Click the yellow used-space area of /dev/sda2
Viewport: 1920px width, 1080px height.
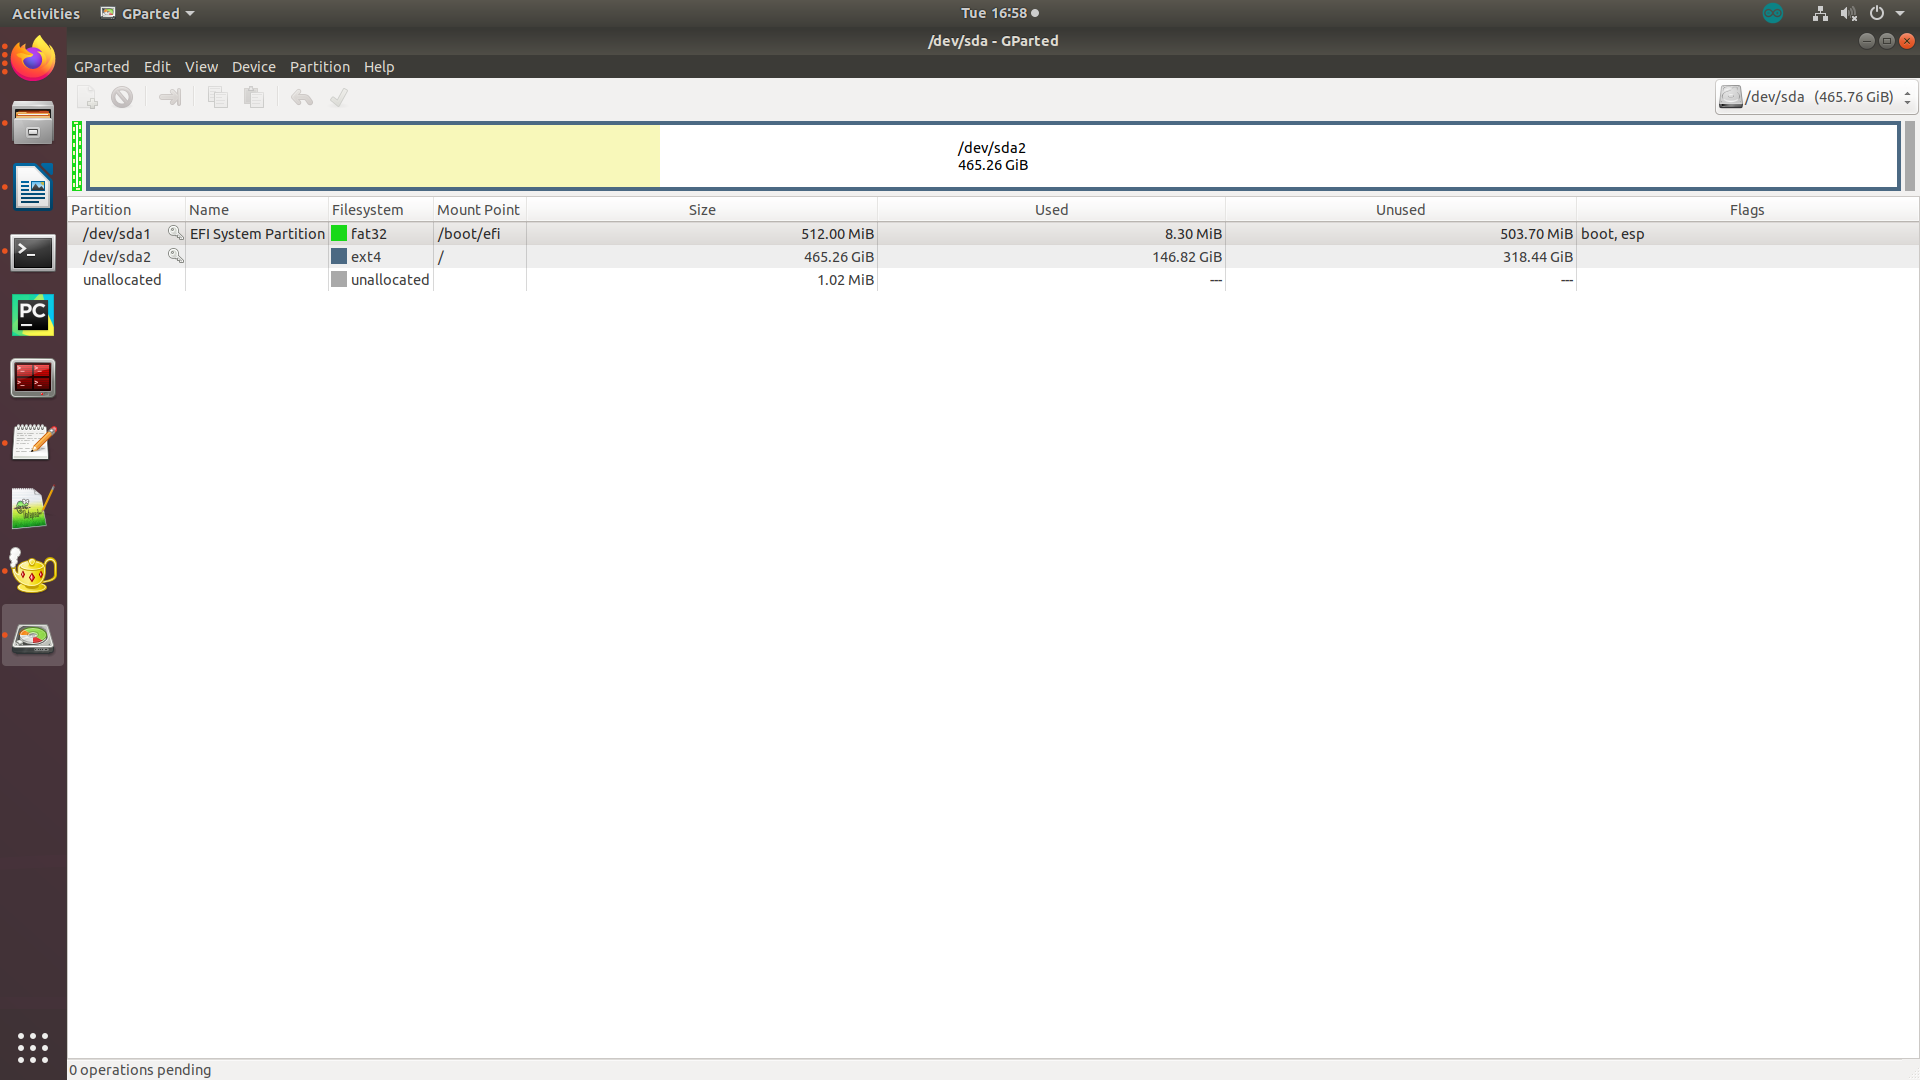tap(375, 156)
